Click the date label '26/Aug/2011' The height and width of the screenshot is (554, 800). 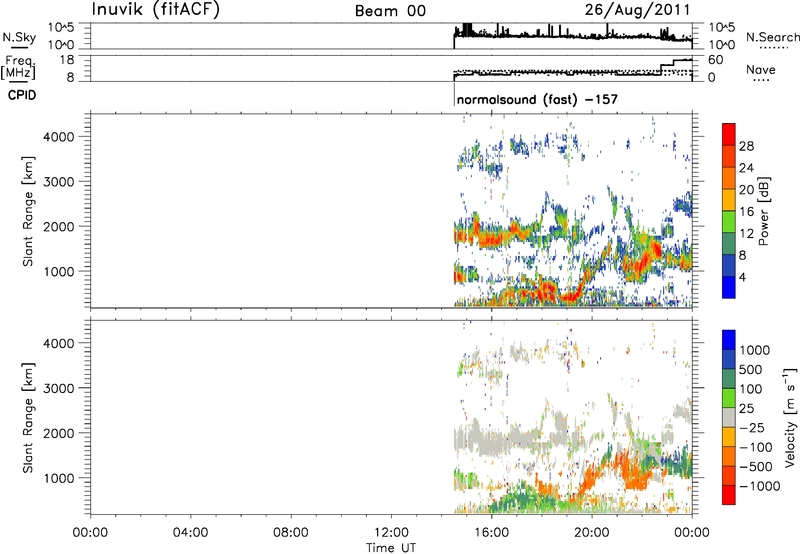(637, 10)
